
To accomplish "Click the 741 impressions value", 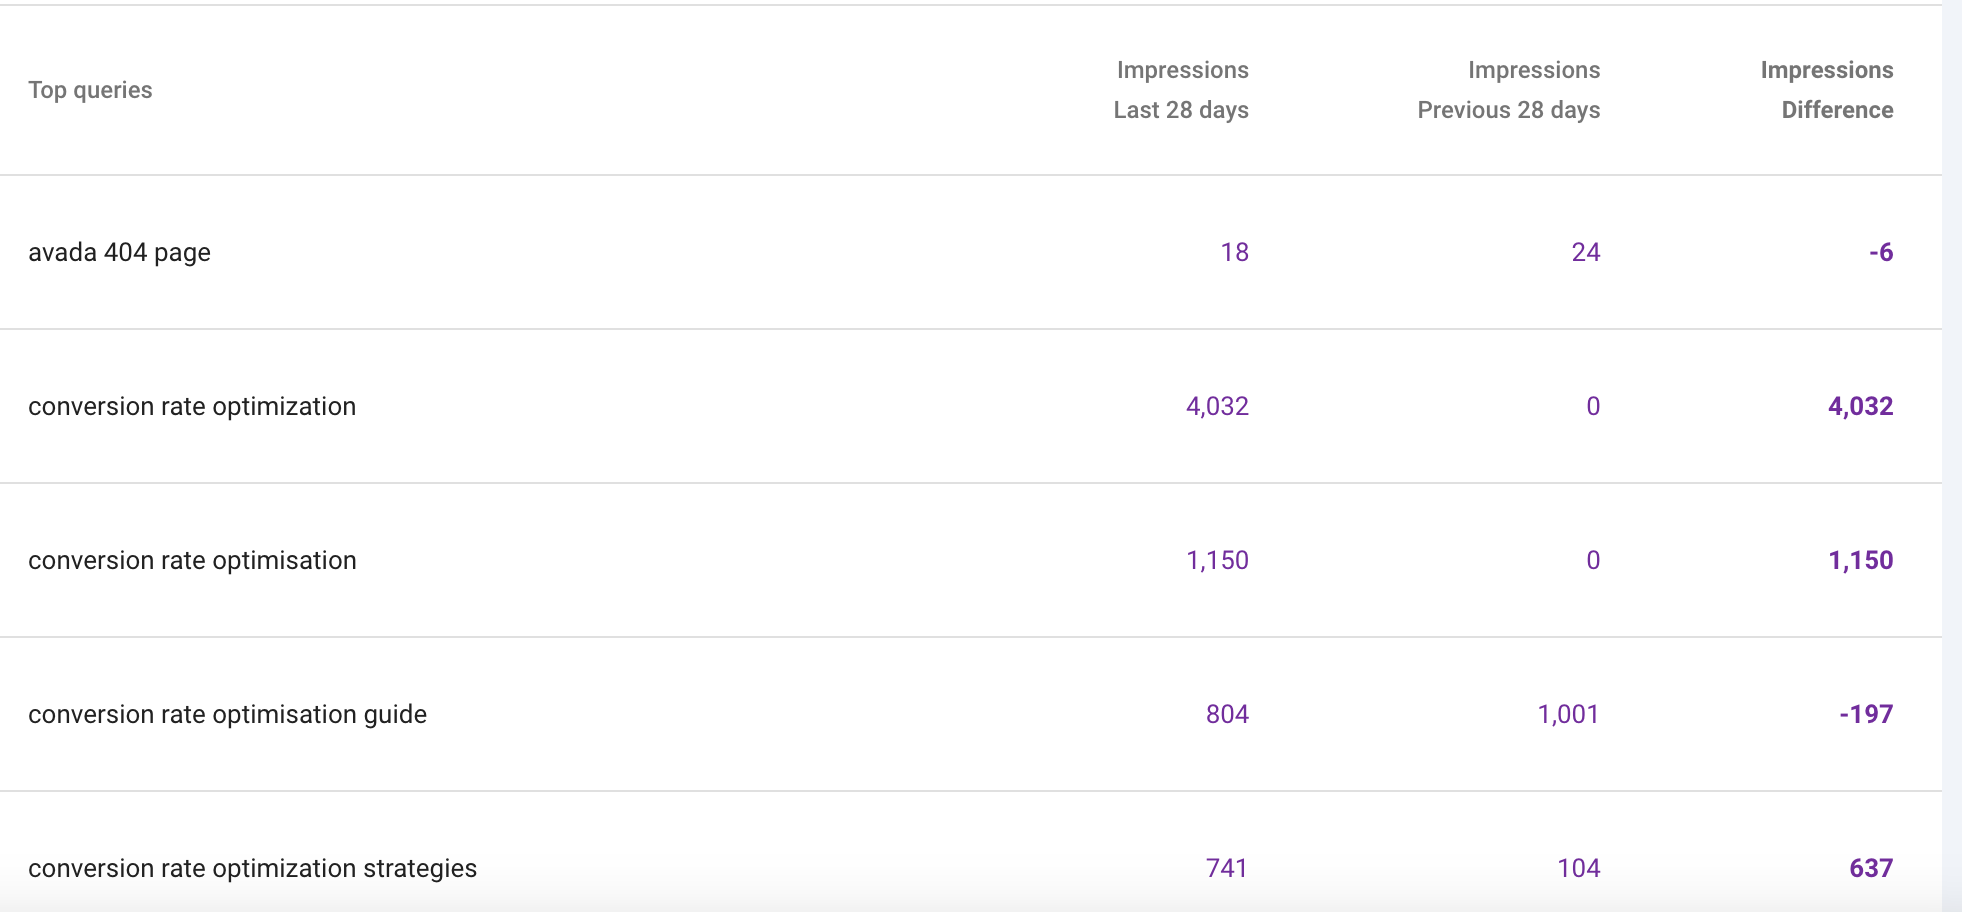I will tap(1227, 868).
